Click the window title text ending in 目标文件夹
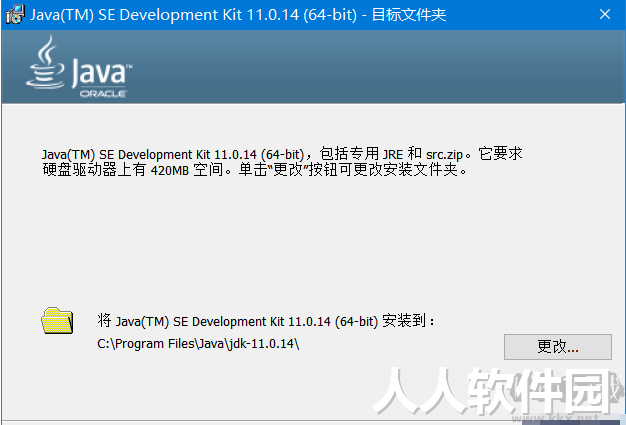The width and height of the screenshot is (626, 425). point(238,15)
